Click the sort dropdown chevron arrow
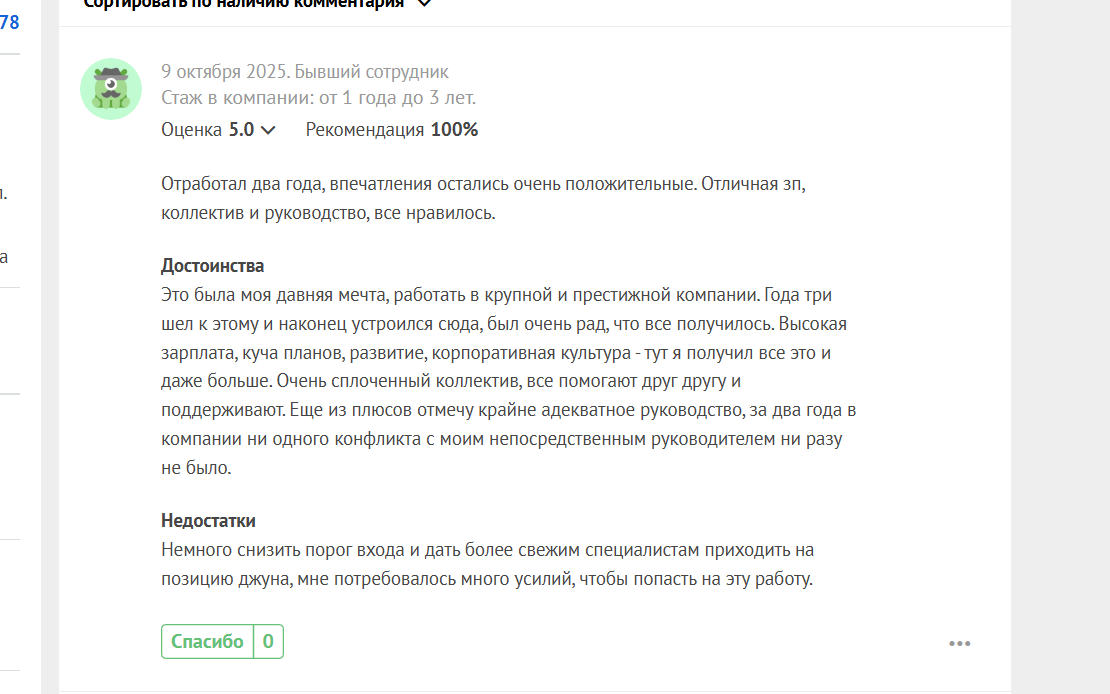This screenshot has width=1110, height=694. pos(424,4)
